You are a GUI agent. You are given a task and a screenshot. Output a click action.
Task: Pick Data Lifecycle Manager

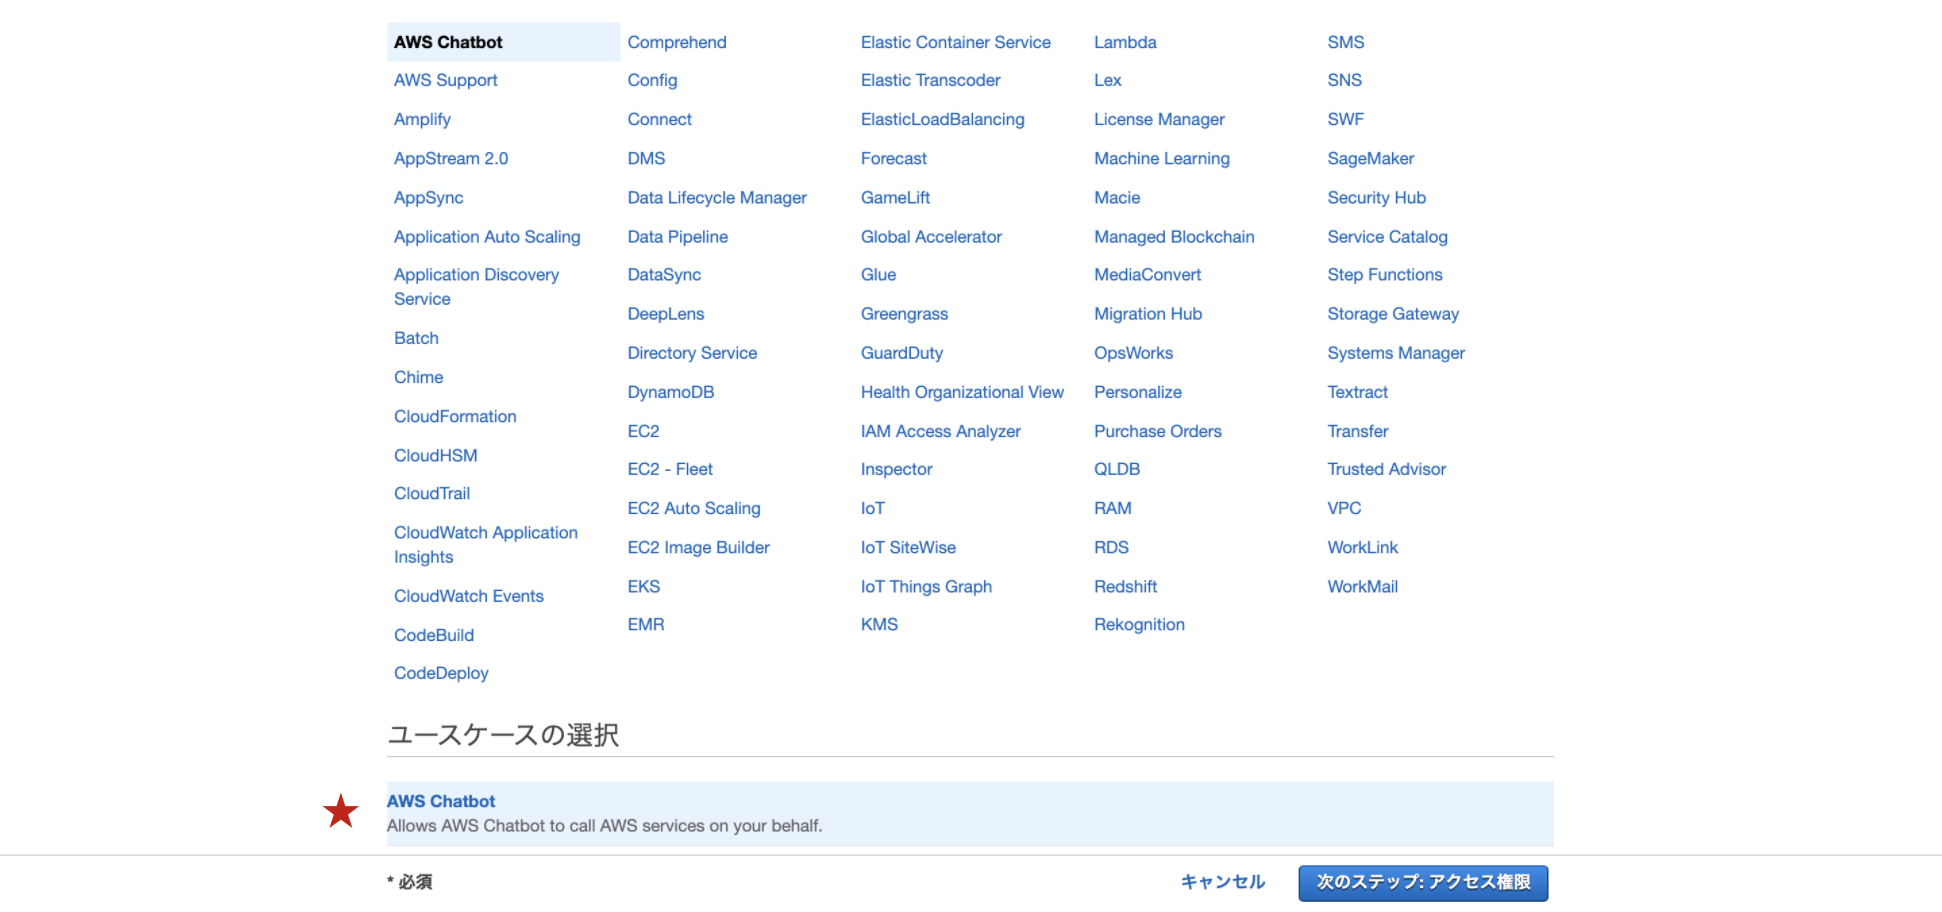point(717,198)
